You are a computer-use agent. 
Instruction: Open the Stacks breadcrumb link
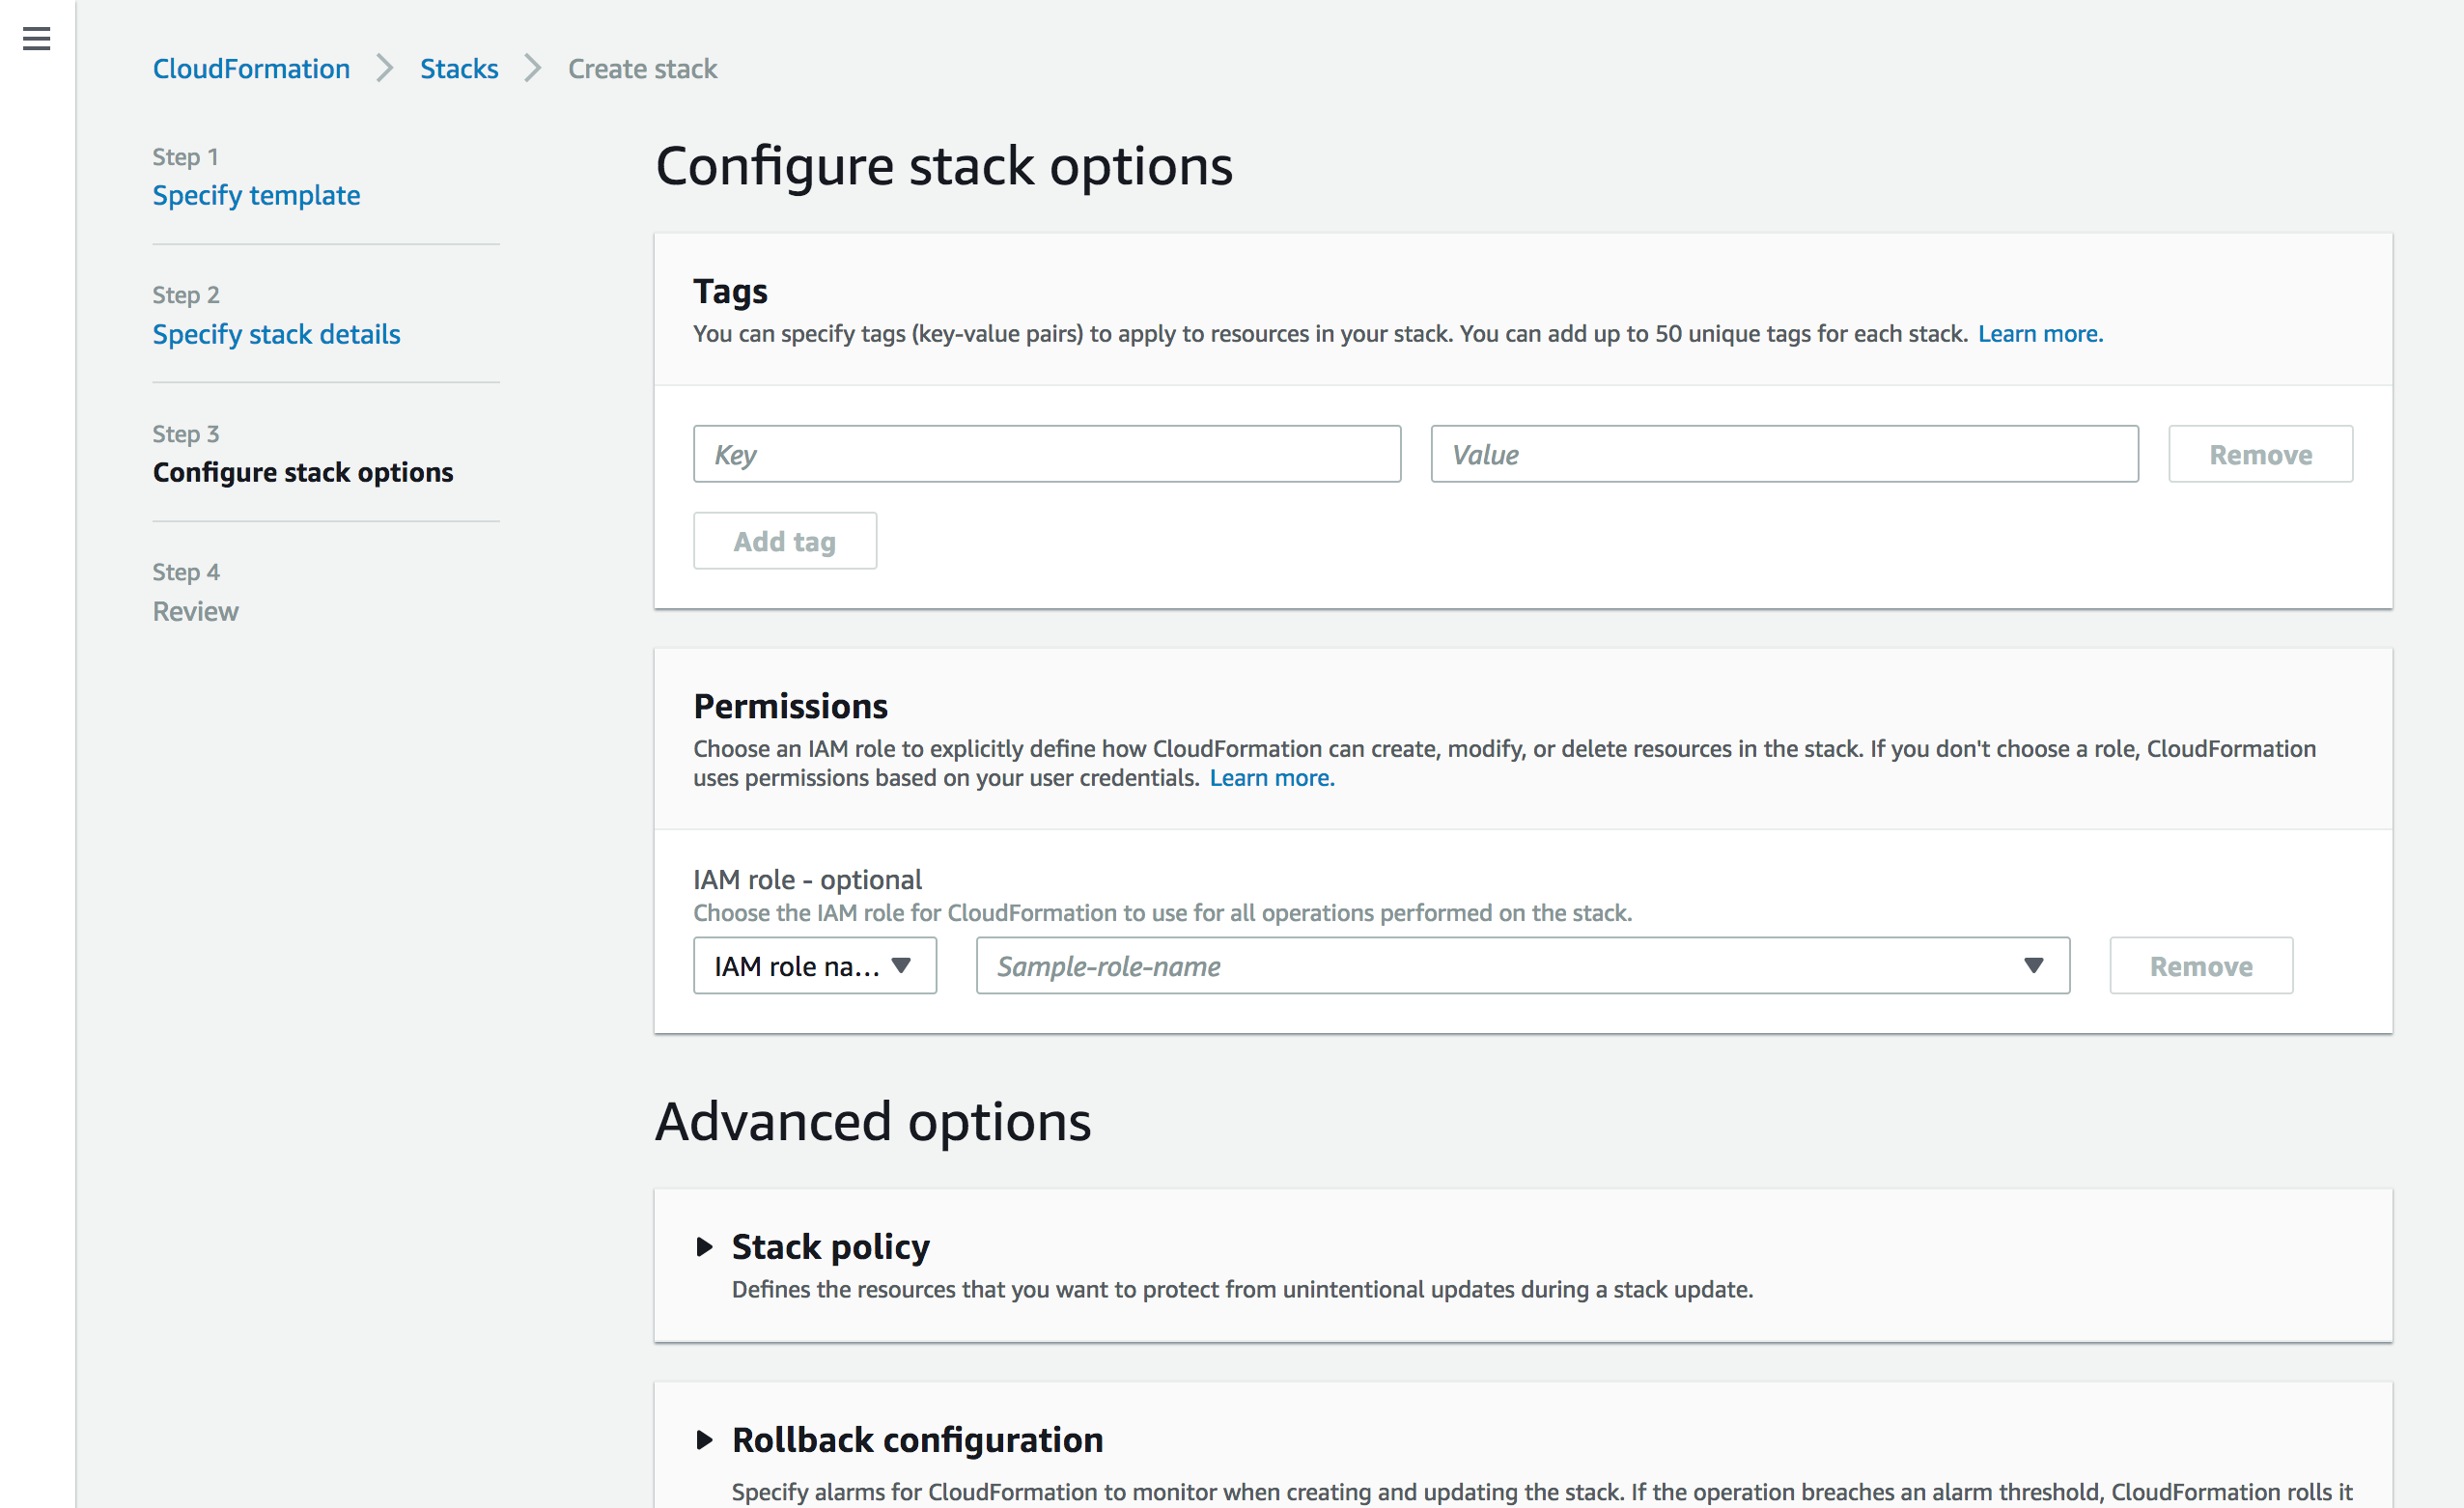[458, 68]
